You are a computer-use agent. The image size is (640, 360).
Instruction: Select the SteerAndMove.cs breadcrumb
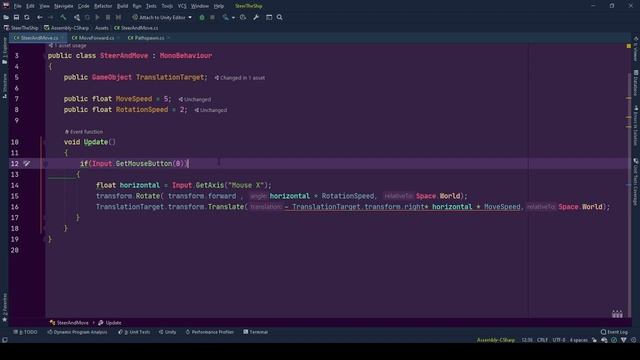136,28
